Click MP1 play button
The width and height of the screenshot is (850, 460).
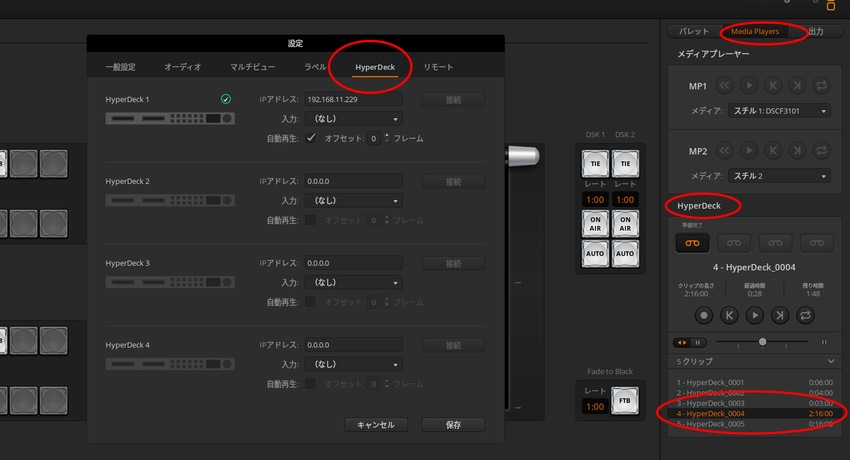[x=749, y=86]
